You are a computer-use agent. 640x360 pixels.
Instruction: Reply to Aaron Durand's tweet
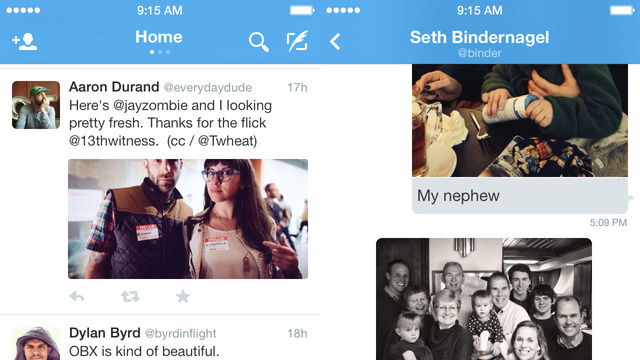point(77,296)
